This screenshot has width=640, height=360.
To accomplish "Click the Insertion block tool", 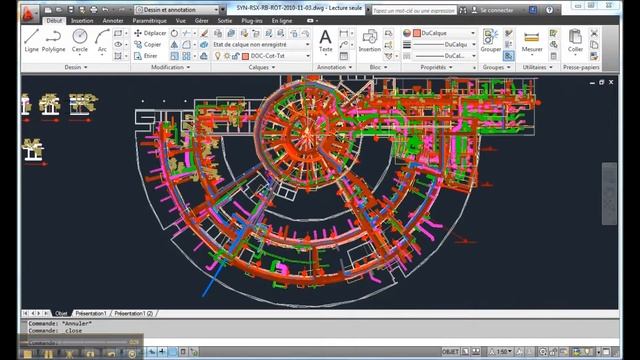I will click(369, 41).
